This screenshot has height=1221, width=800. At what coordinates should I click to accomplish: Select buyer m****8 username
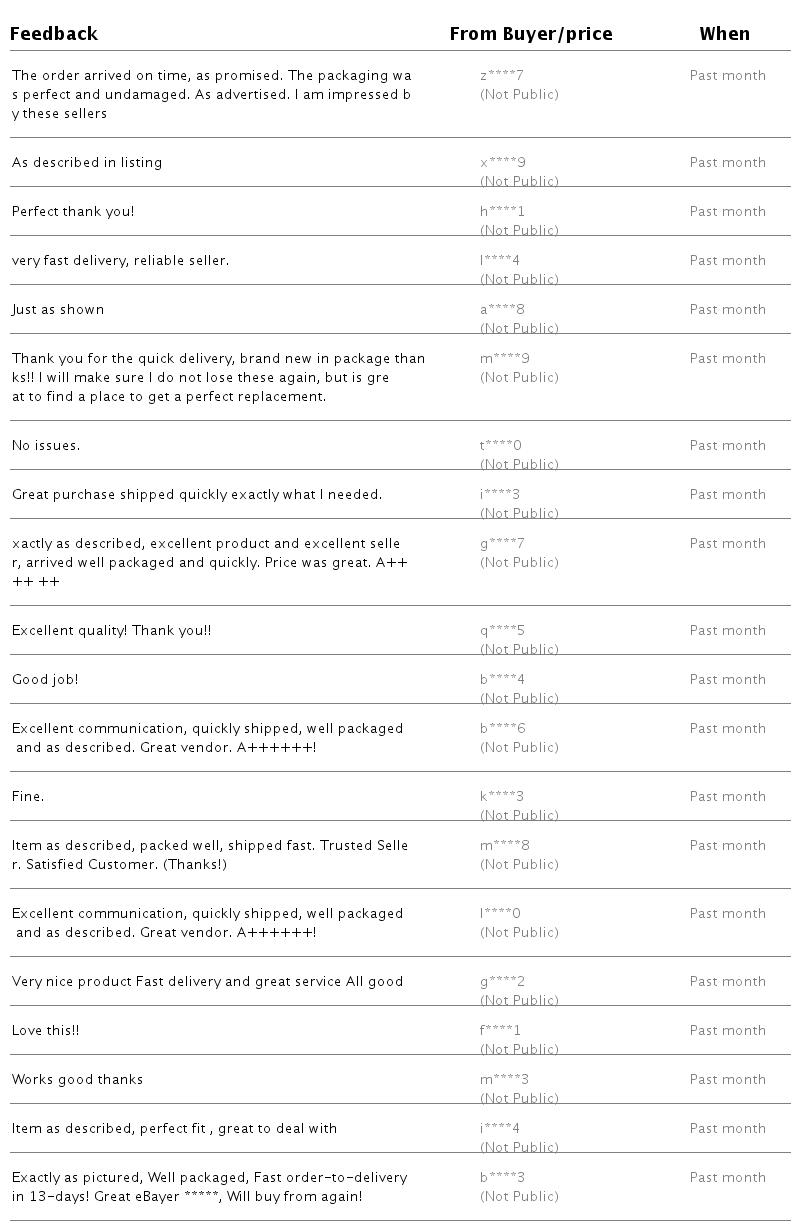tap(505, 846)
